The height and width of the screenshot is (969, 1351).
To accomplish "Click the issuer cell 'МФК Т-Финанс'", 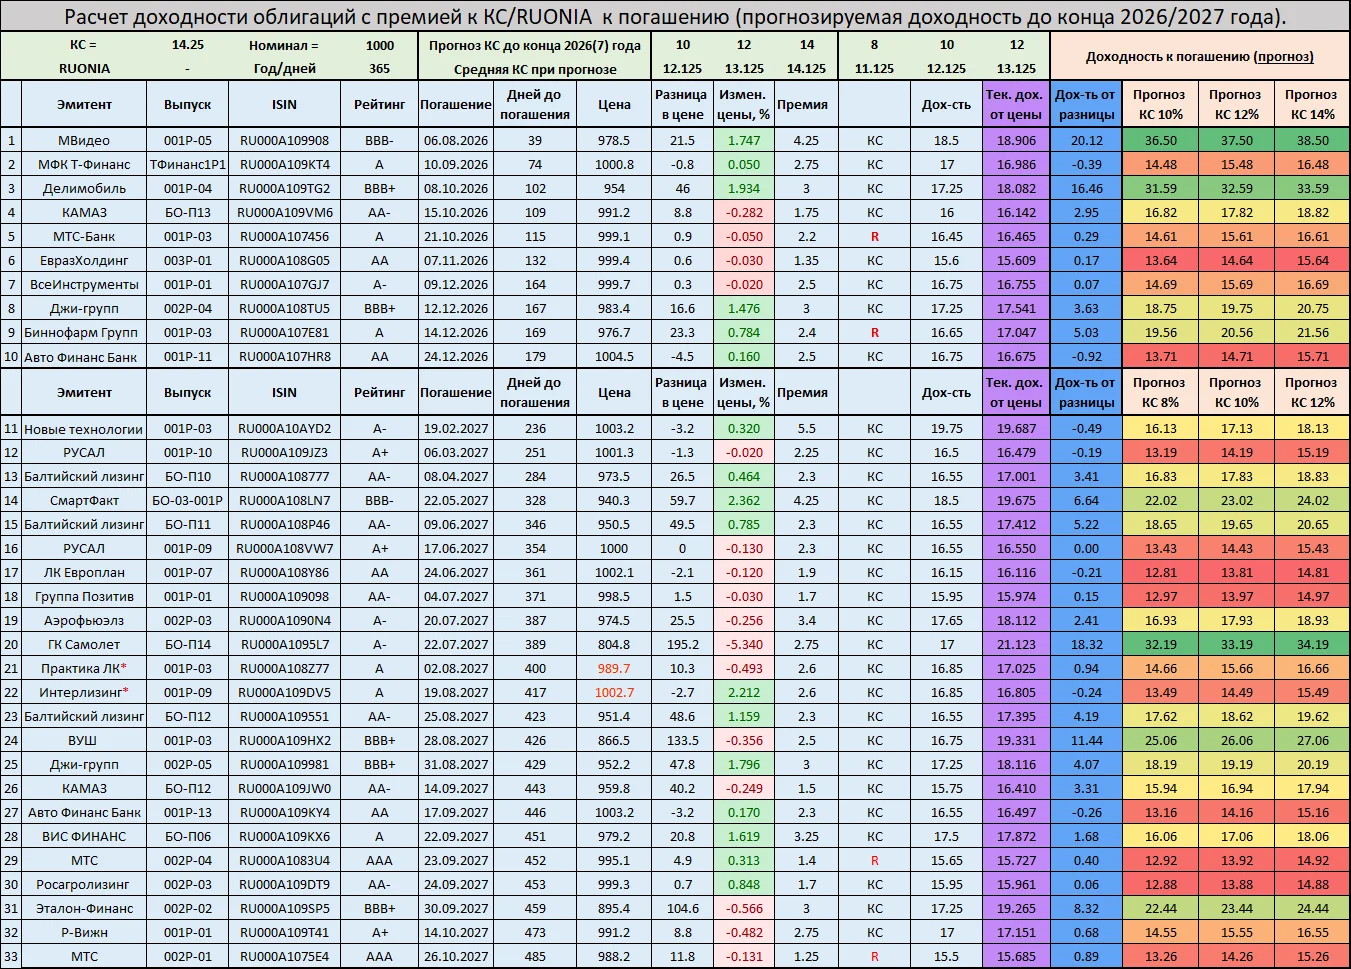I will tap(85, 165).
